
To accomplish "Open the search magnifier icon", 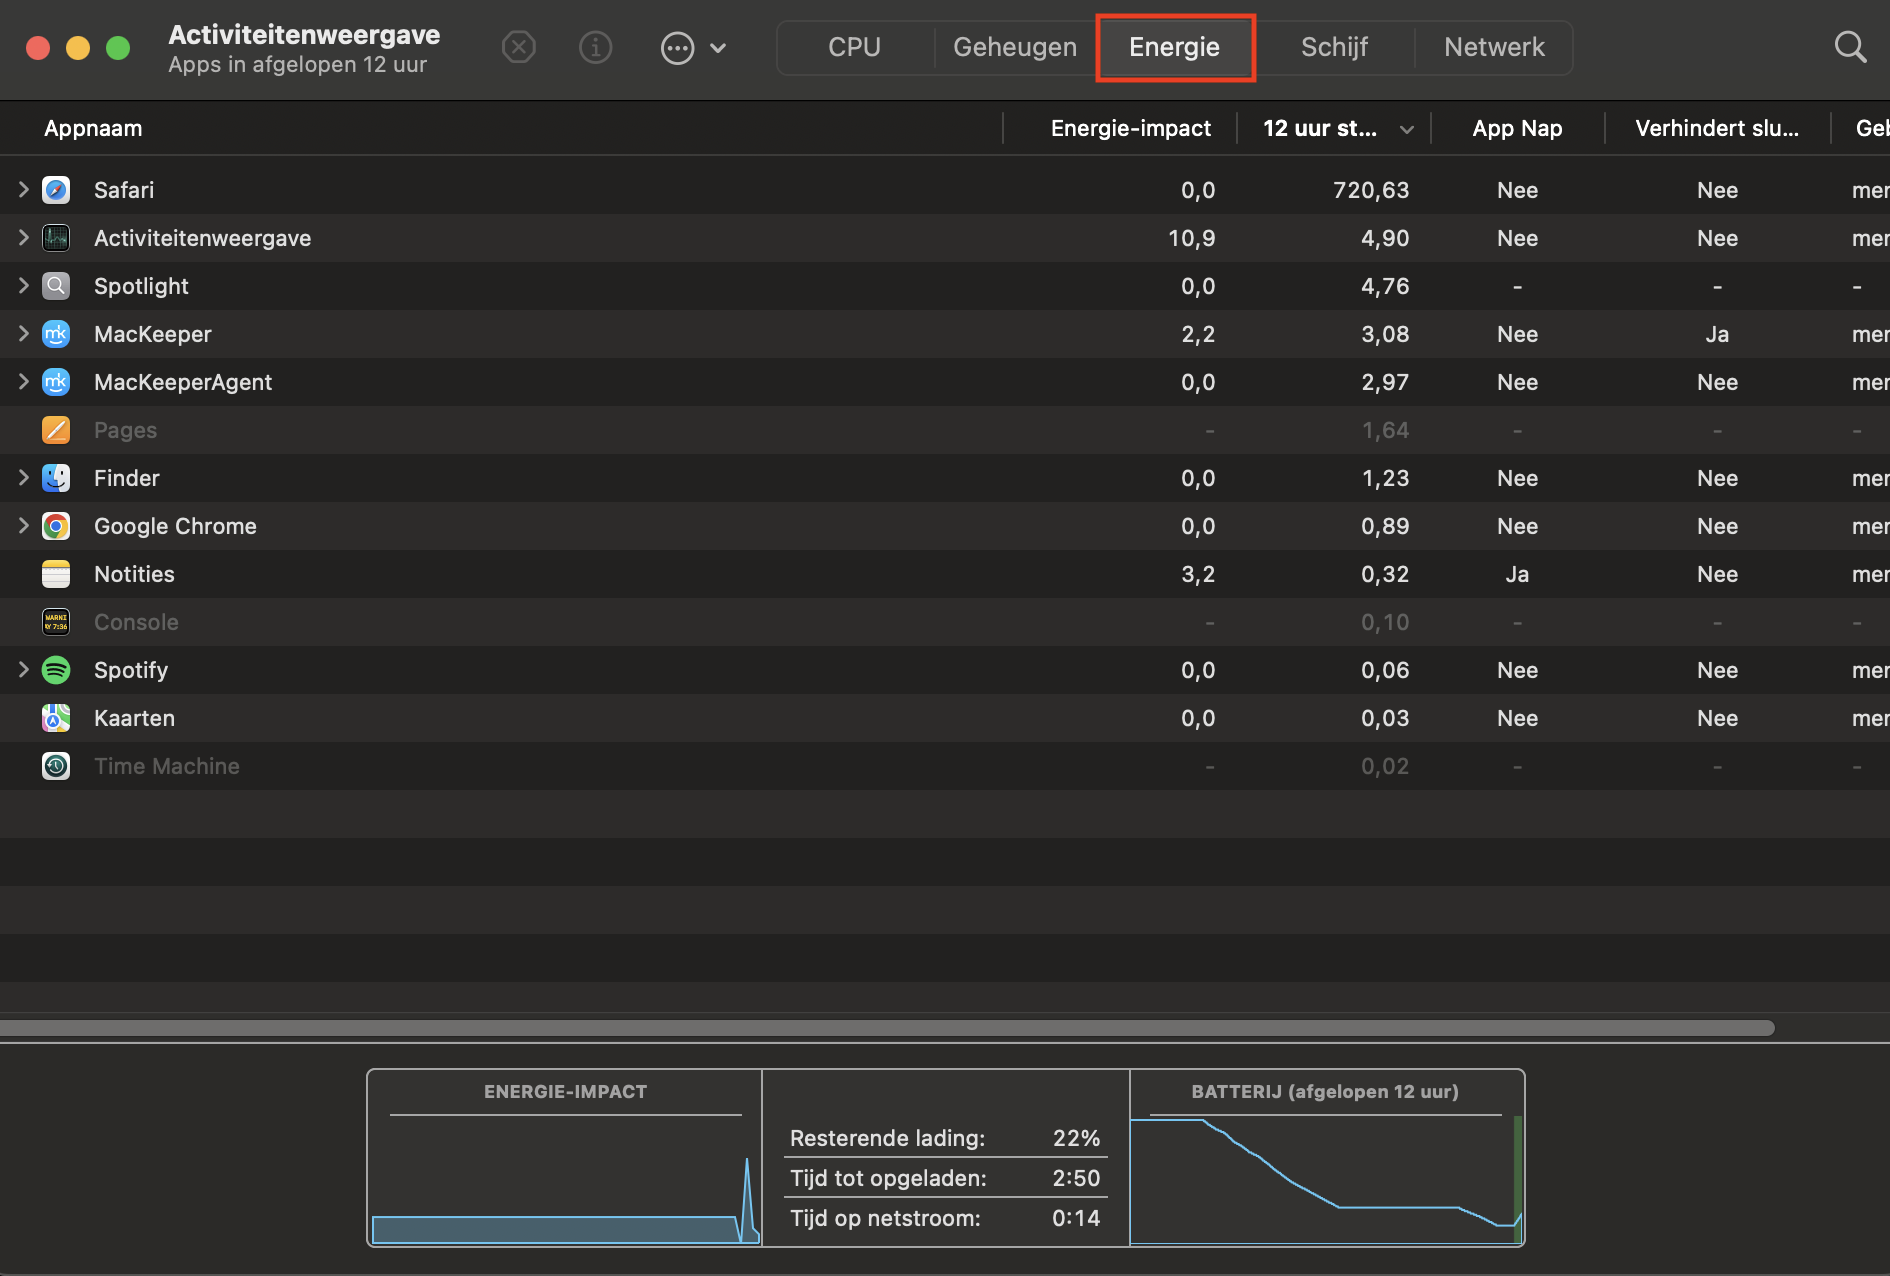I will tap(1850, 47).
